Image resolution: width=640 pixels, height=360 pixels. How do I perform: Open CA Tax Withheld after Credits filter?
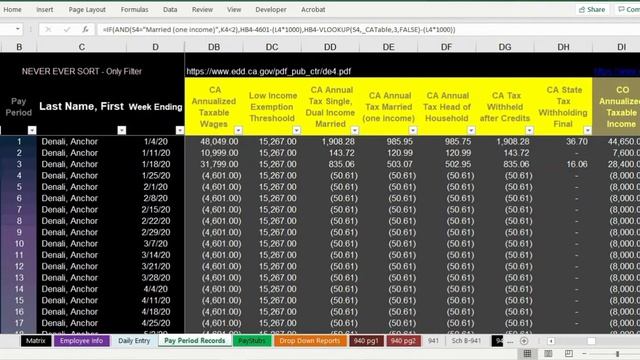tap(529, 130)
